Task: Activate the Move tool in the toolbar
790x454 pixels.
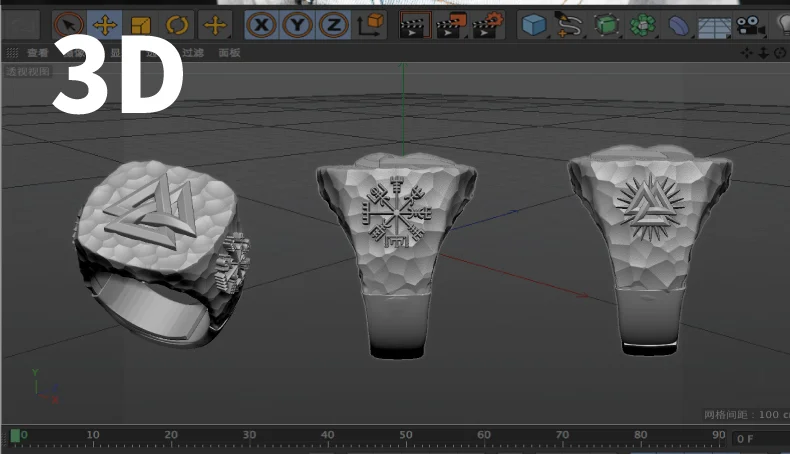Action: coord(104,25)
